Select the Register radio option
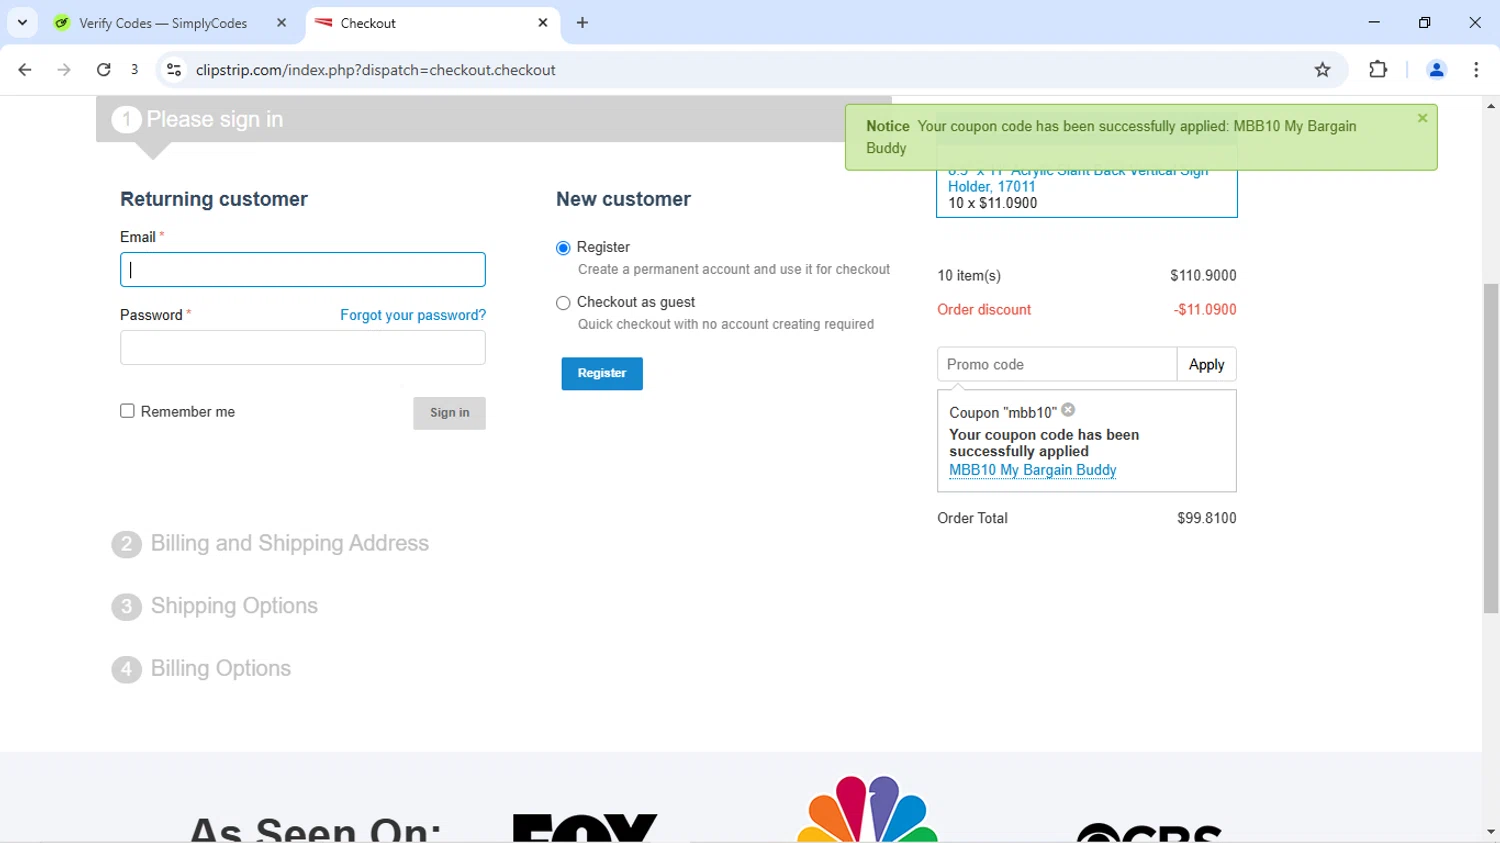 click(563, 248)
